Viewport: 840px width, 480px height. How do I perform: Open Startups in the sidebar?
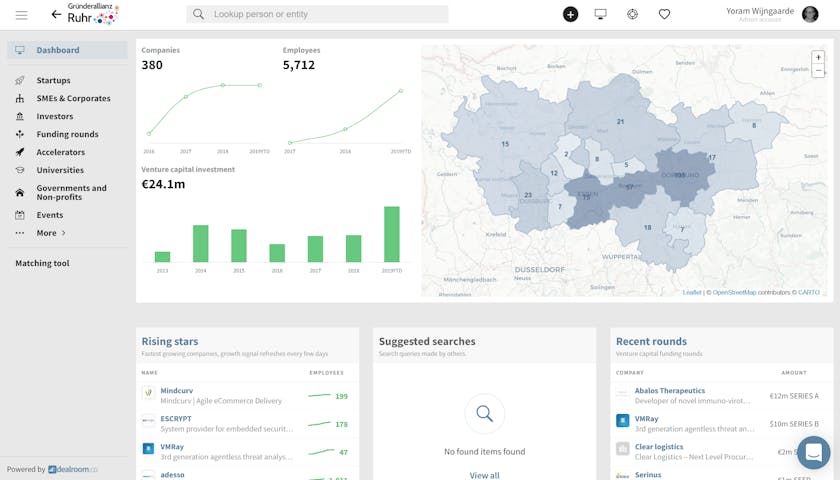click(53, 80)
